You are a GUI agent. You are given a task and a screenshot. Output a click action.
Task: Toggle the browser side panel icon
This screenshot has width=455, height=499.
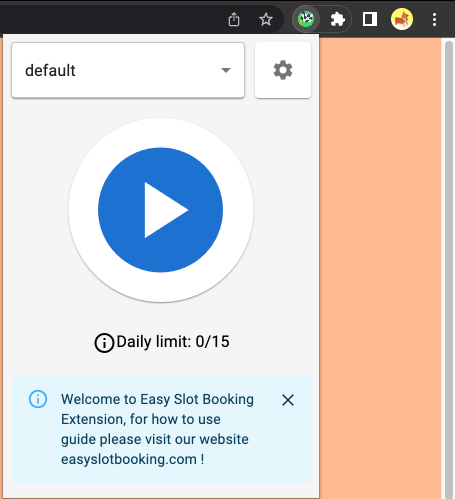point(370,19)
